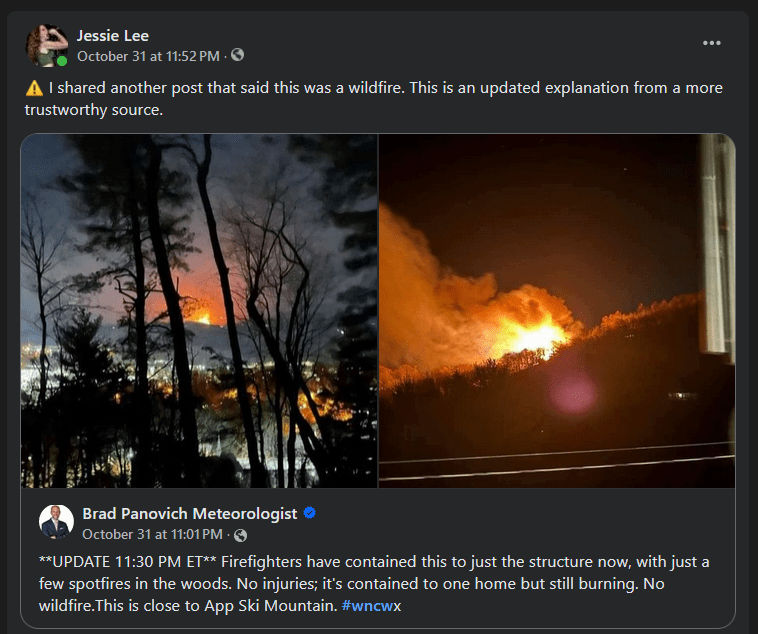Follow the #wncwx hashtag
Screen dimensions: 758x634
[x=371, y=606]
